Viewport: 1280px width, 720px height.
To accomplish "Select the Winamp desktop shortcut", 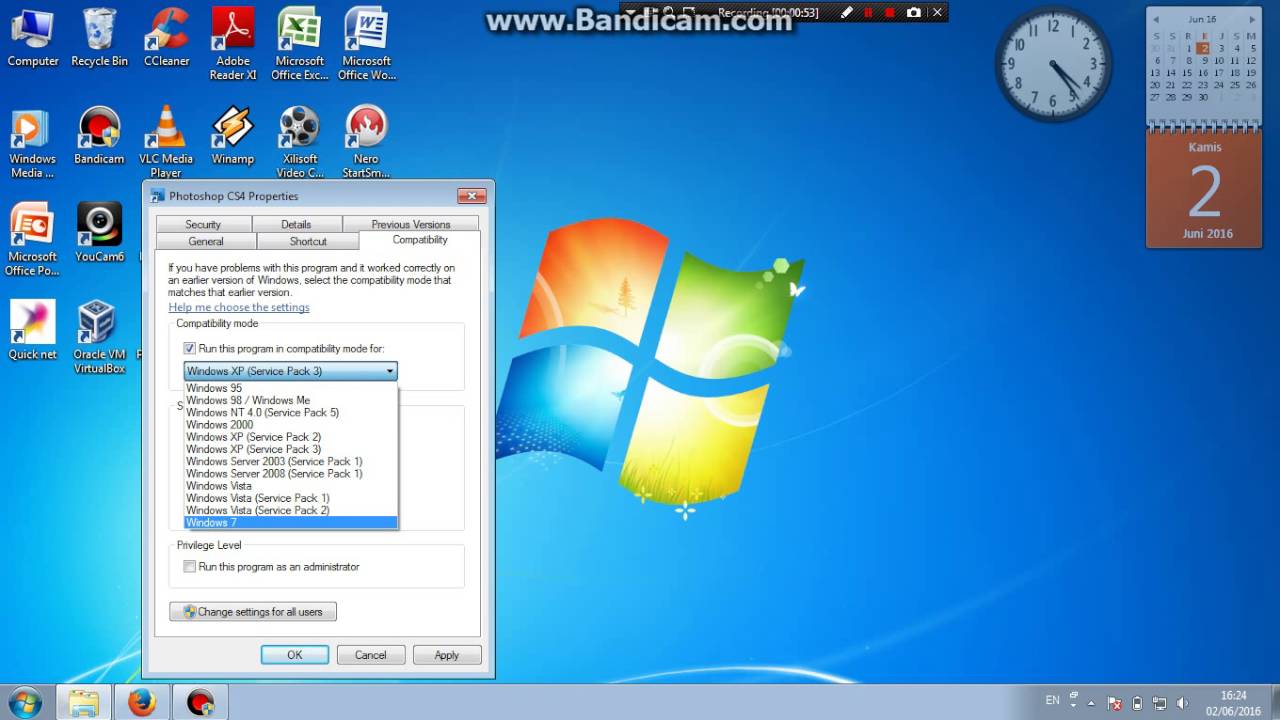I will [233, 136].
